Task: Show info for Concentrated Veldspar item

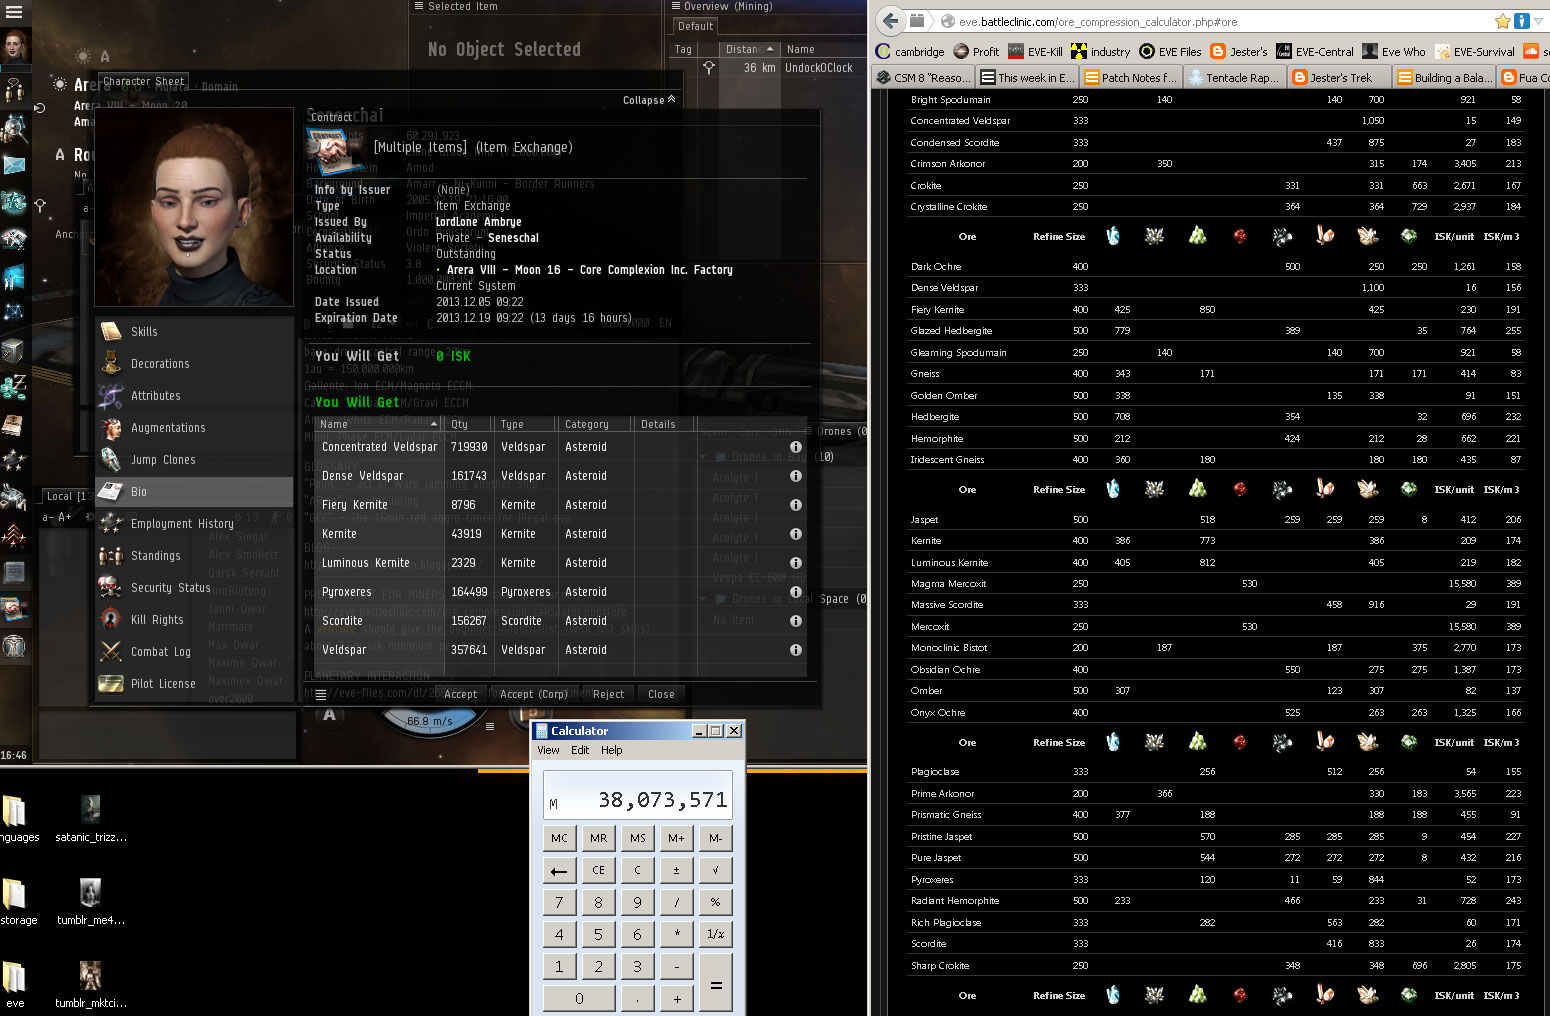Action: 796,447
